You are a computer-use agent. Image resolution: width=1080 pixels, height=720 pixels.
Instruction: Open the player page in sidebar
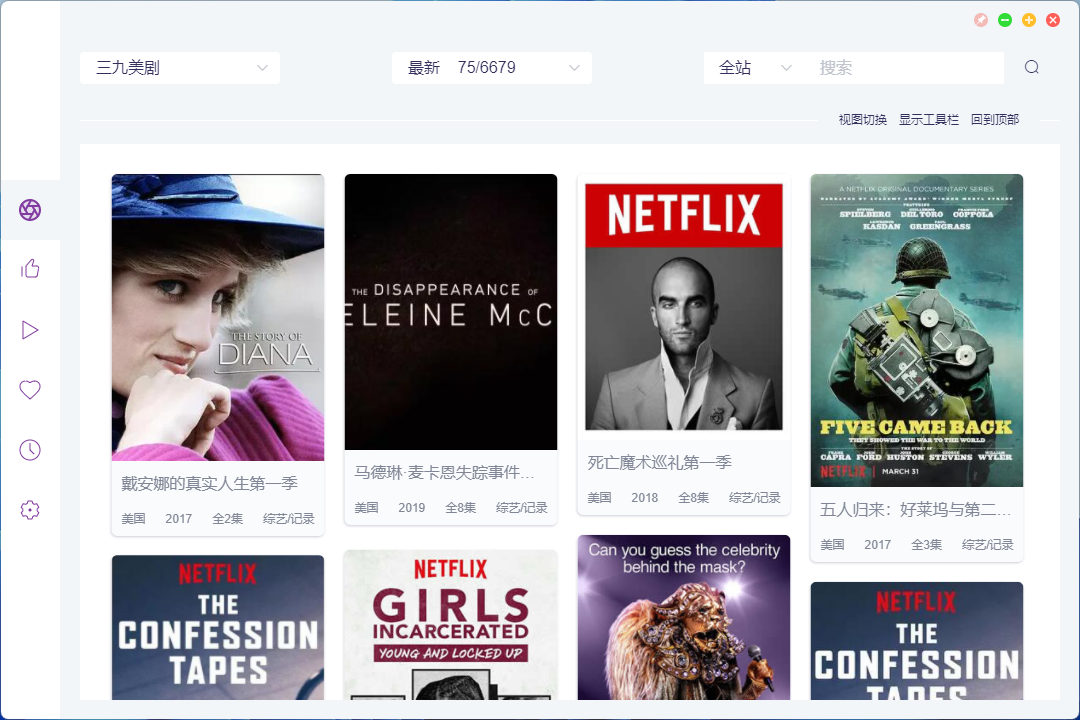[x=30, y=330]
